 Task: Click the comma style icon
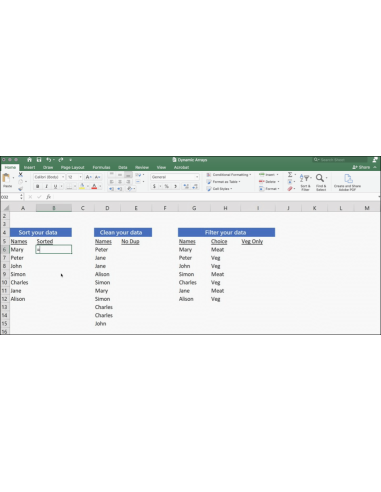point(175,186)
